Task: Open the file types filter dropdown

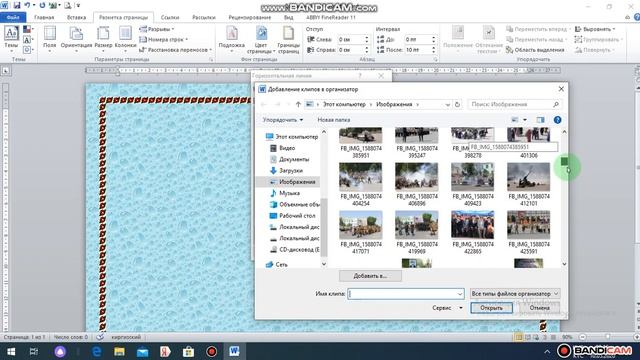Action: 515,294
